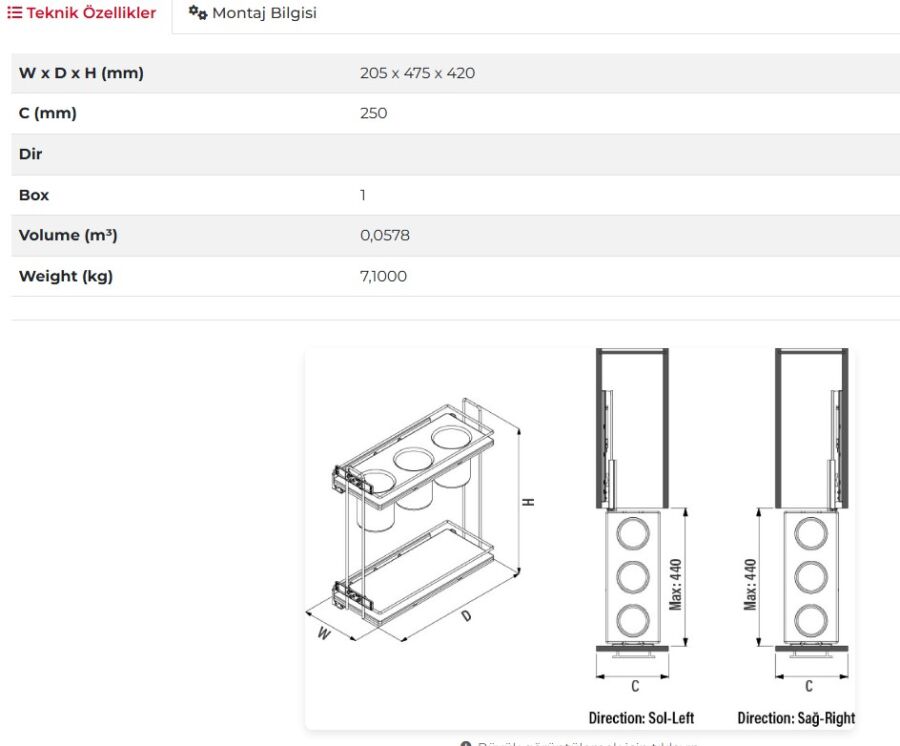Open the Teknik Özellikler tab

90,13
